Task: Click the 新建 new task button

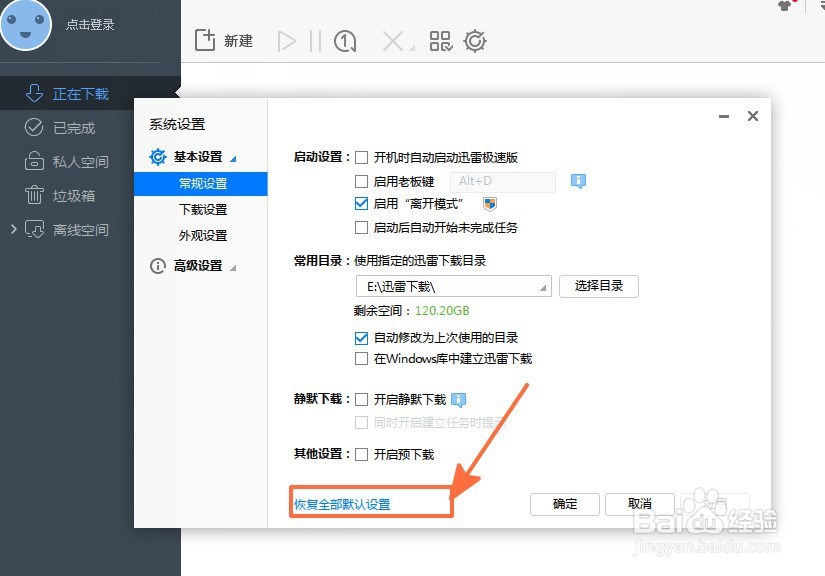Action: coord(224,41)
